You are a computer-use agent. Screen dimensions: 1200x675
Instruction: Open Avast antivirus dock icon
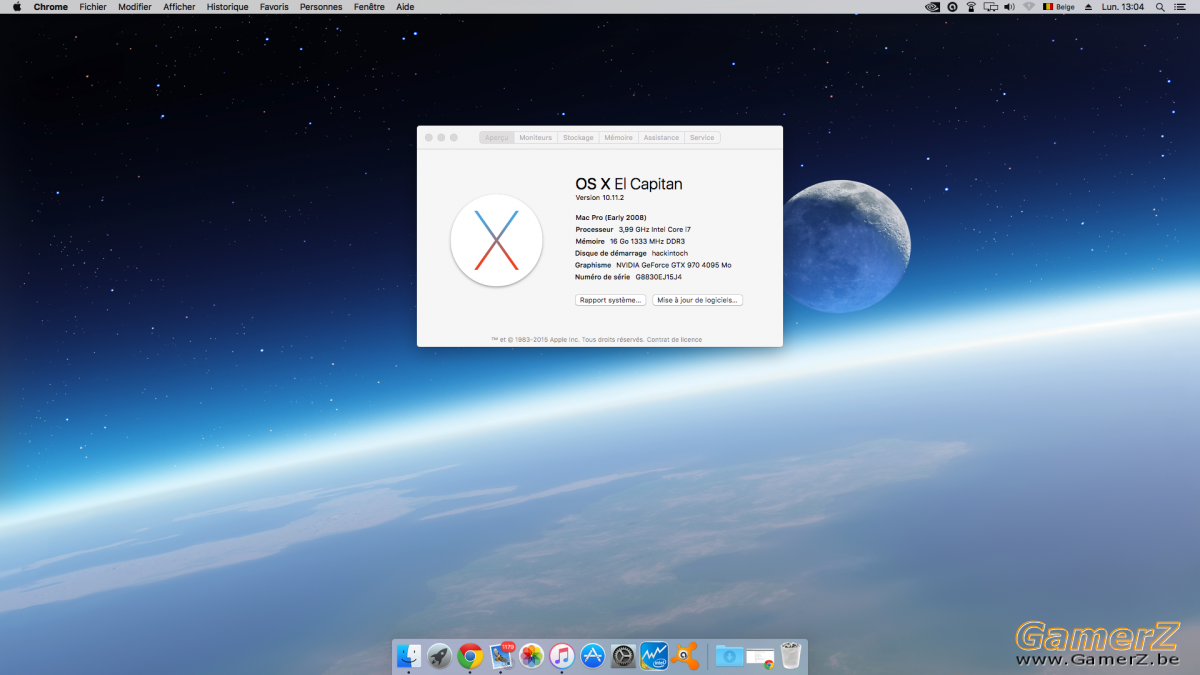pyautogui.click(x=685, y=656)
